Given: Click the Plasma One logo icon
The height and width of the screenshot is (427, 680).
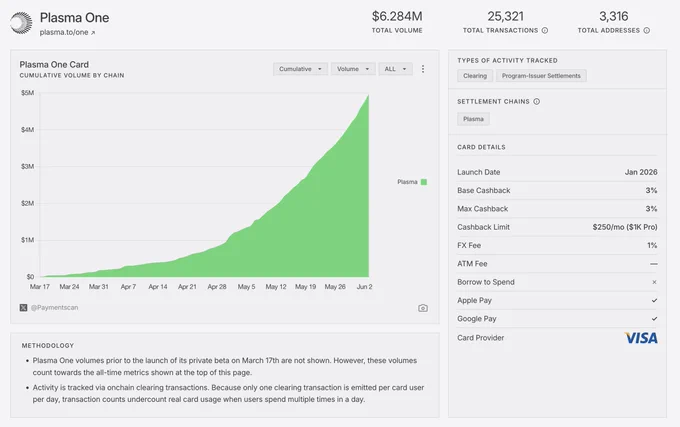Looking at the screenshot, I should click(21, 23).
